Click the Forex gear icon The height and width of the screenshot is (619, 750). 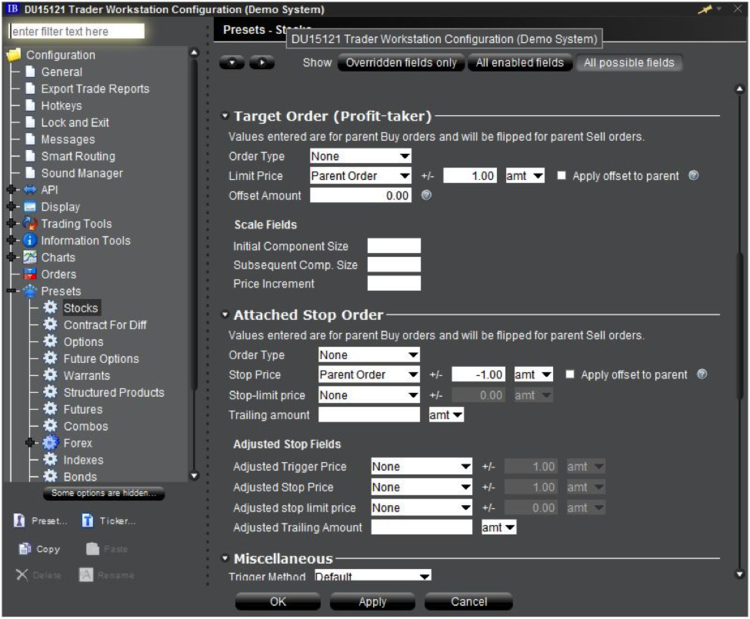point(50,442)
